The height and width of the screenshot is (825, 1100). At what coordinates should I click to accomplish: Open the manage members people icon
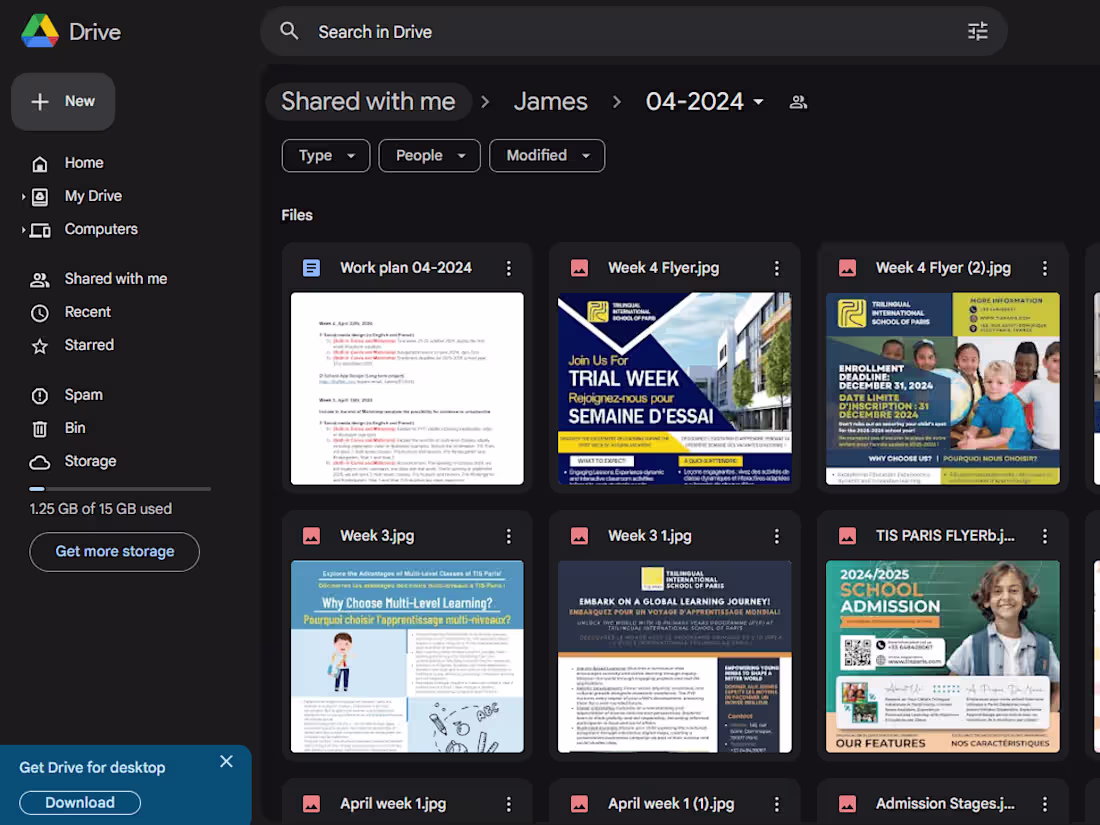798,101
